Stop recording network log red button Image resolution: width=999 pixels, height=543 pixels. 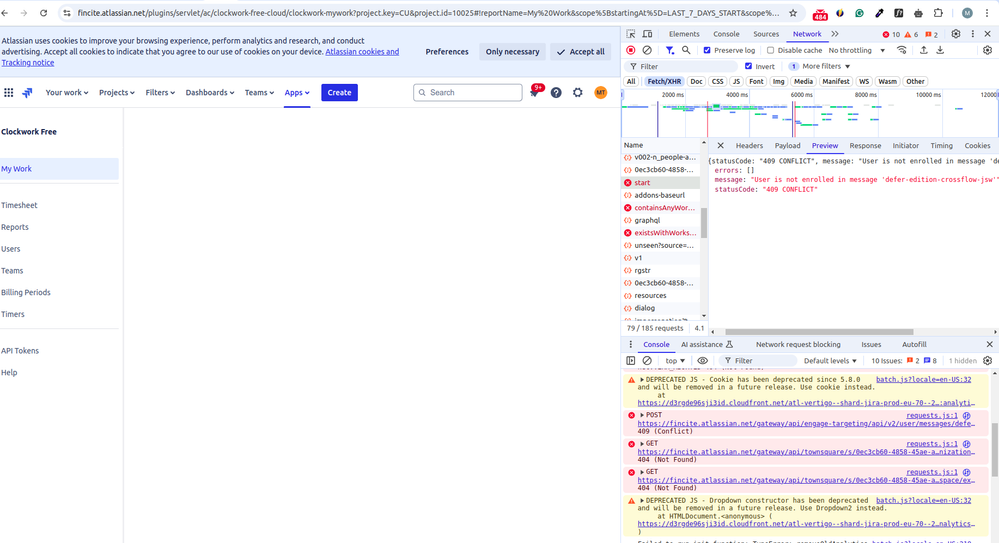pyautogui.click(x=631, y=50)
